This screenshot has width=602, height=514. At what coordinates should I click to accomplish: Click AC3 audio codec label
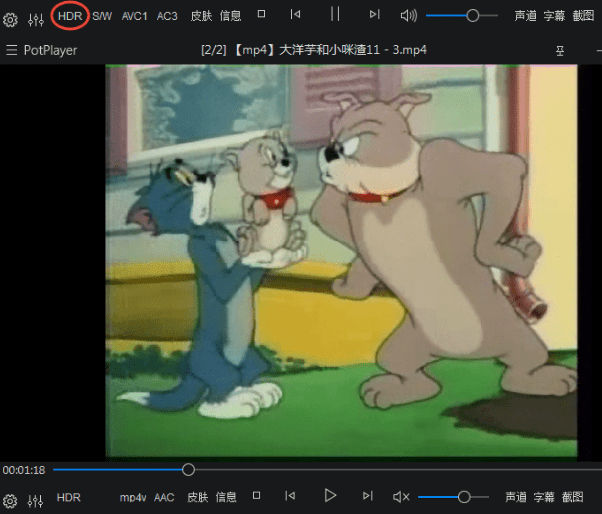point(167,16)
